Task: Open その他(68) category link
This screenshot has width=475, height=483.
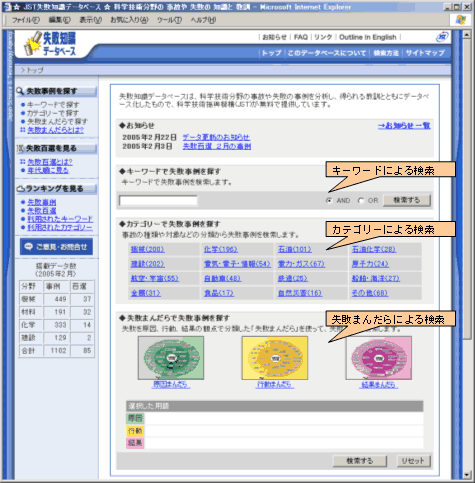Action: coord(370,293)
